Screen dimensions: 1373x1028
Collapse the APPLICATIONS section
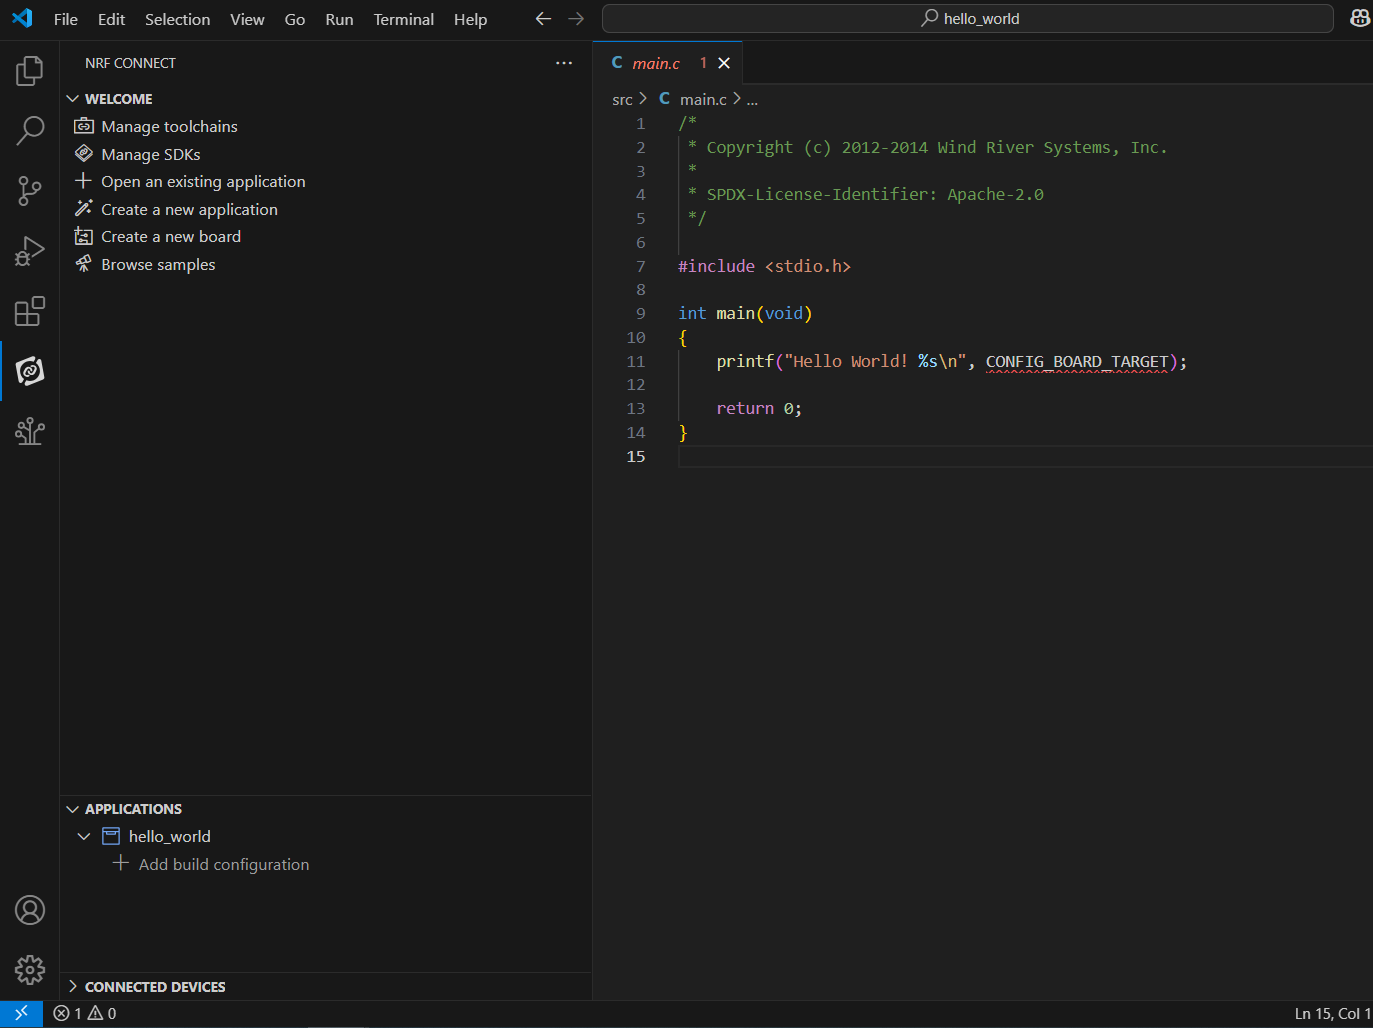point(72,809)
